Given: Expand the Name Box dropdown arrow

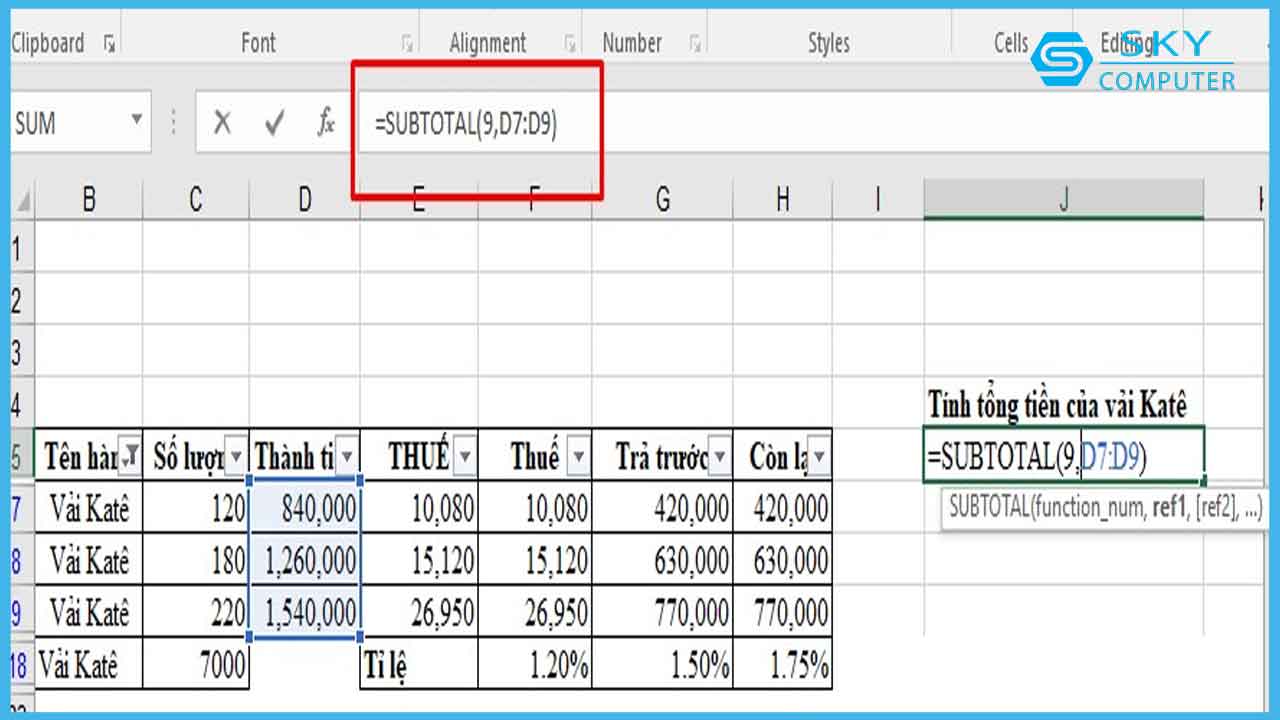Looking at the screenshot, I should [137, 121].
